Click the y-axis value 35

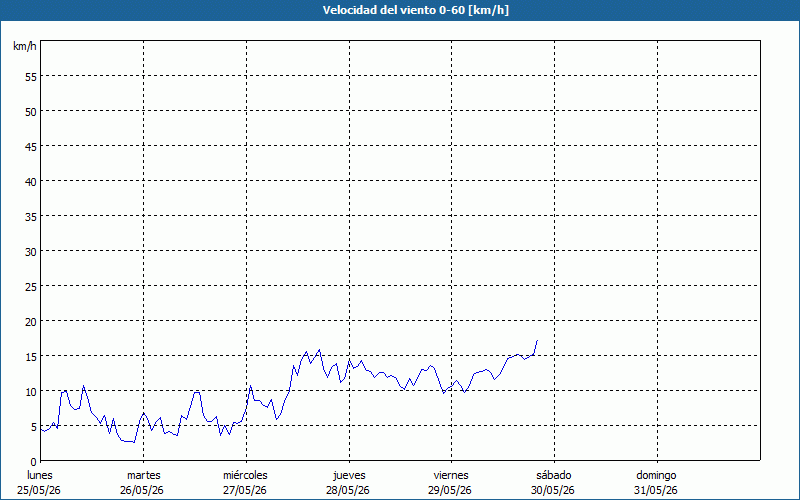pos(31,217)
